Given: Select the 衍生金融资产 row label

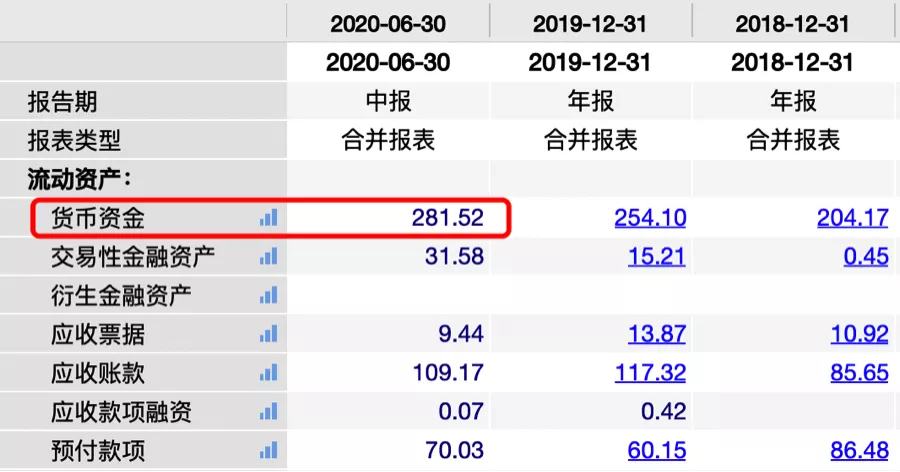Looking at the screenshot, I should [121, 296].
